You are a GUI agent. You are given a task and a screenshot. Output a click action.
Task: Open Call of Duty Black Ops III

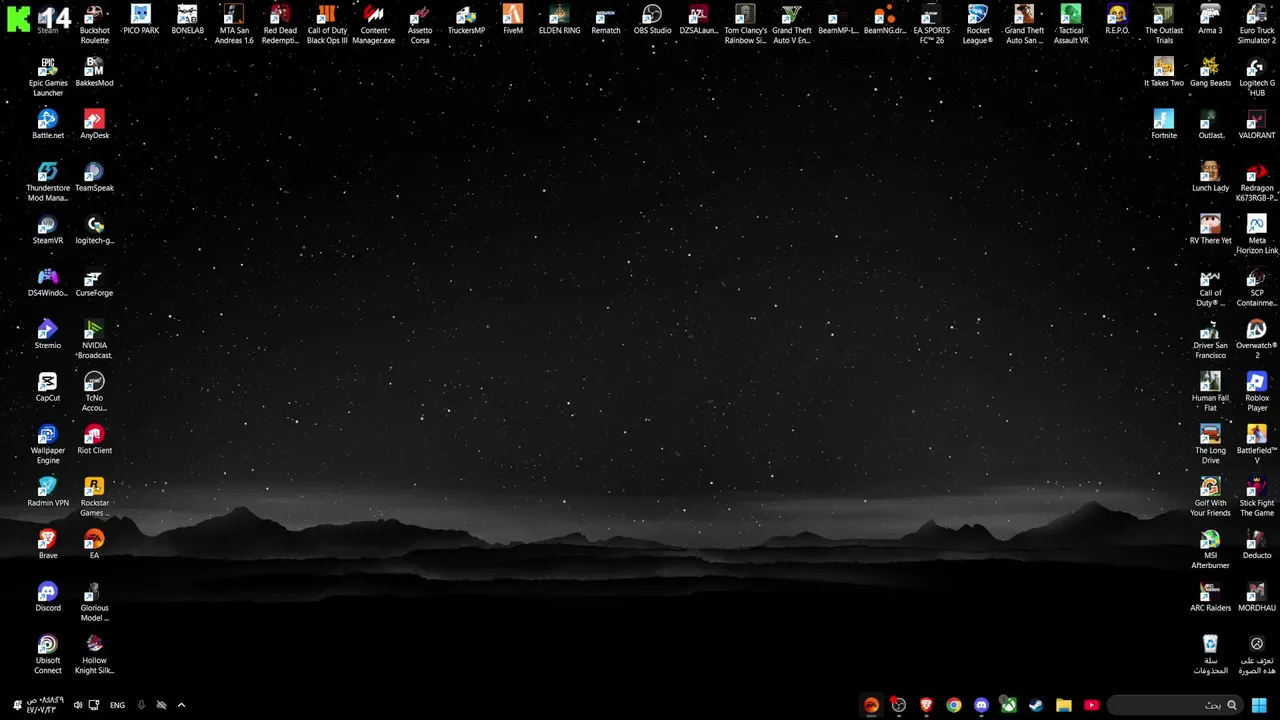pos(327,25)
